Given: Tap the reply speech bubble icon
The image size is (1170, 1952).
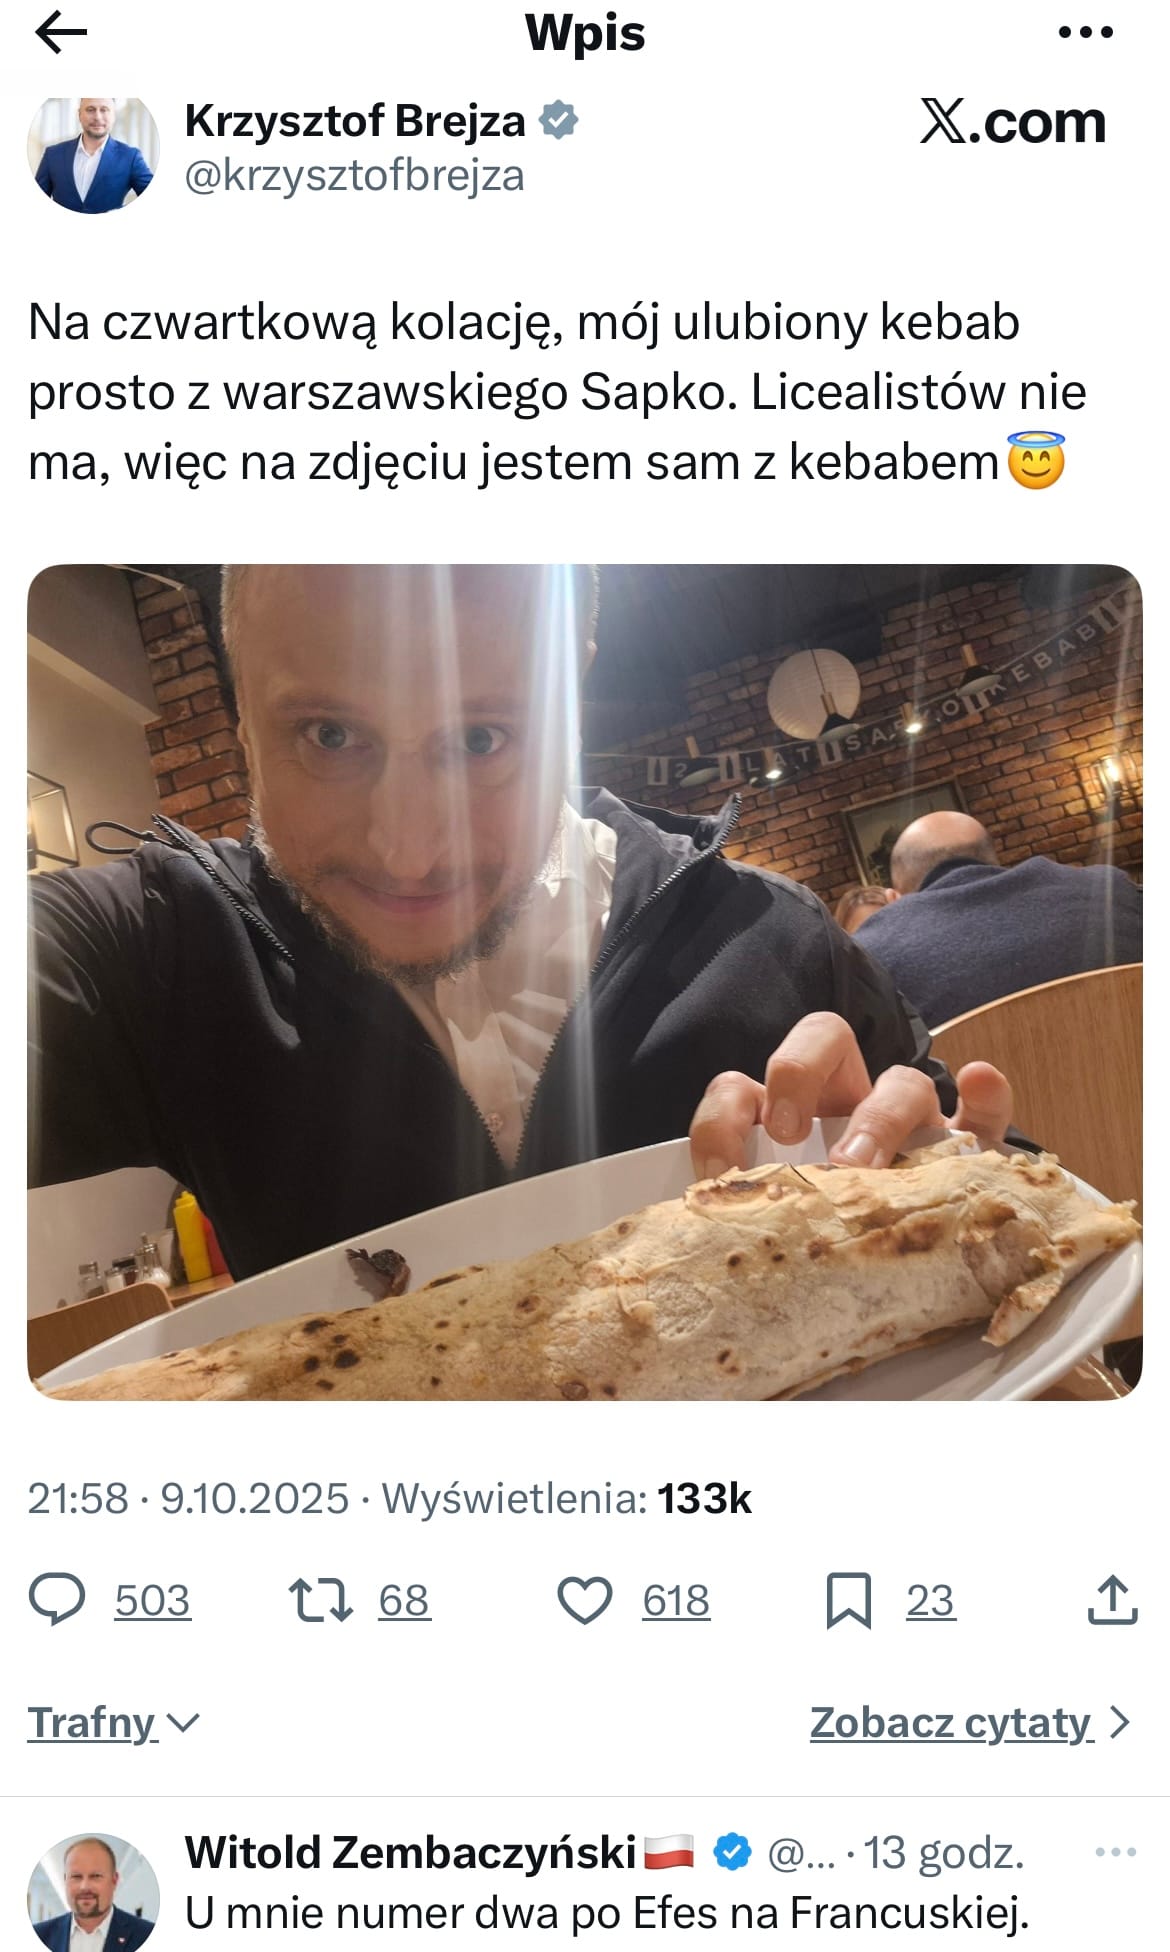Looking at the screenshot, I should [57, 1601].
